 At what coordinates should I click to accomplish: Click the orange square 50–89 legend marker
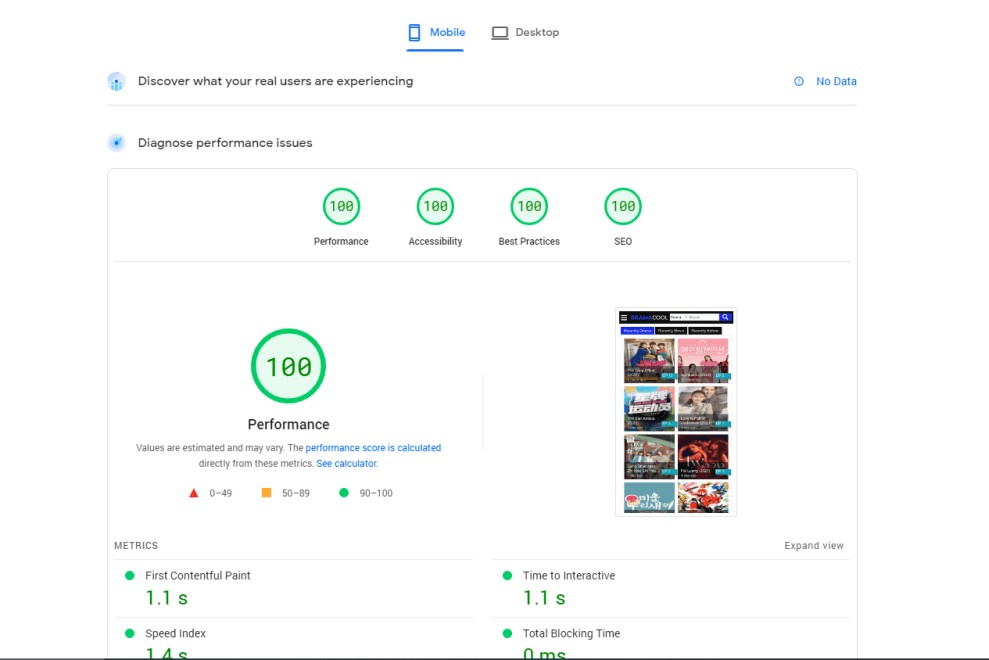coord(266,493)
